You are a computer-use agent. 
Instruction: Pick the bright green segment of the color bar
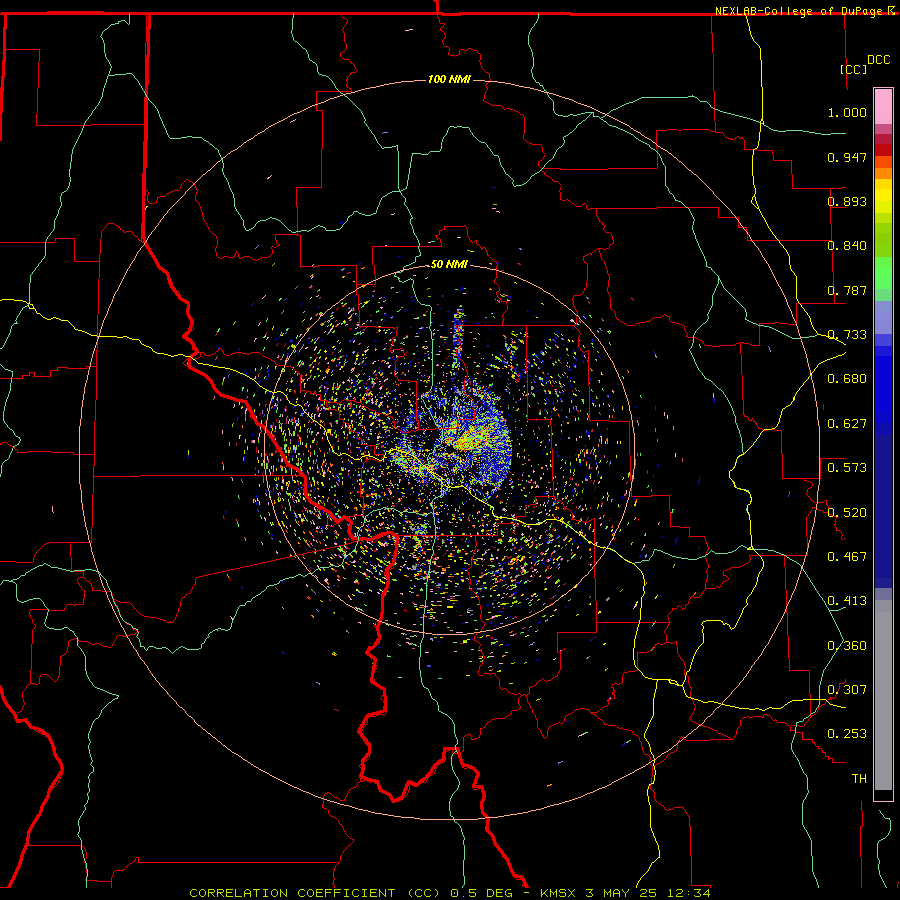883,273
